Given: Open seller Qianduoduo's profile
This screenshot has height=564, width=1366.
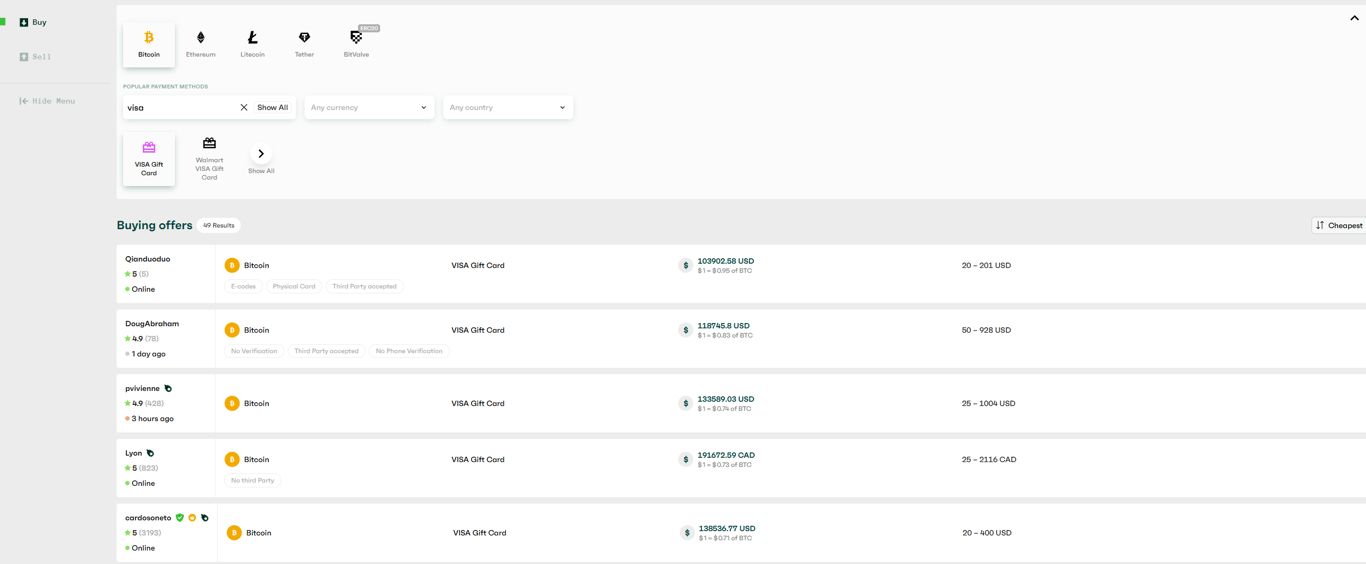Looking at the screenshot, I should pos(147,259).
